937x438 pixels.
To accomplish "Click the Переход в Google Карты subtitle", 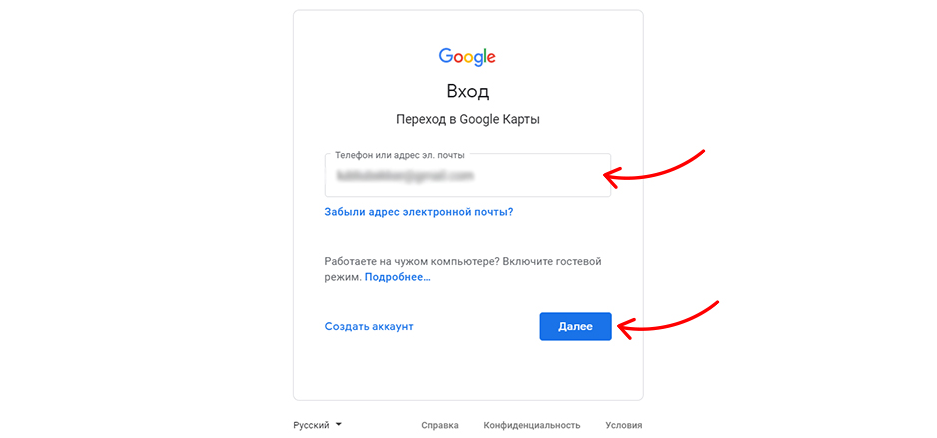I will pyautogui.click(x=468, y=120).
